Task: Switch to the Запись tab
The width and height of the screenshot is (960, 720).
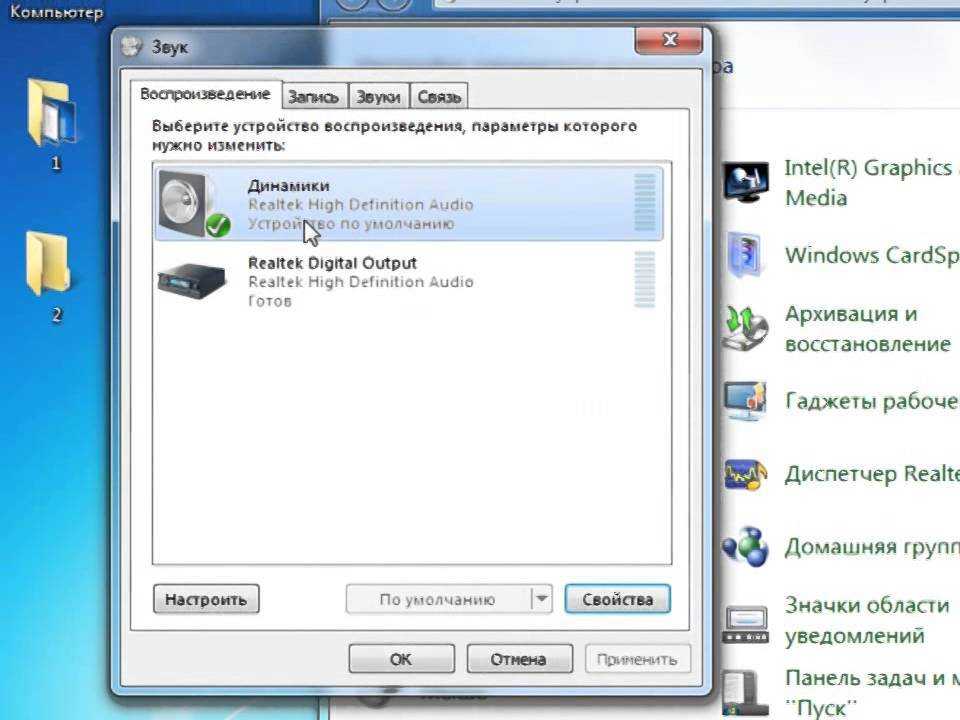Action: coord(313,97)
